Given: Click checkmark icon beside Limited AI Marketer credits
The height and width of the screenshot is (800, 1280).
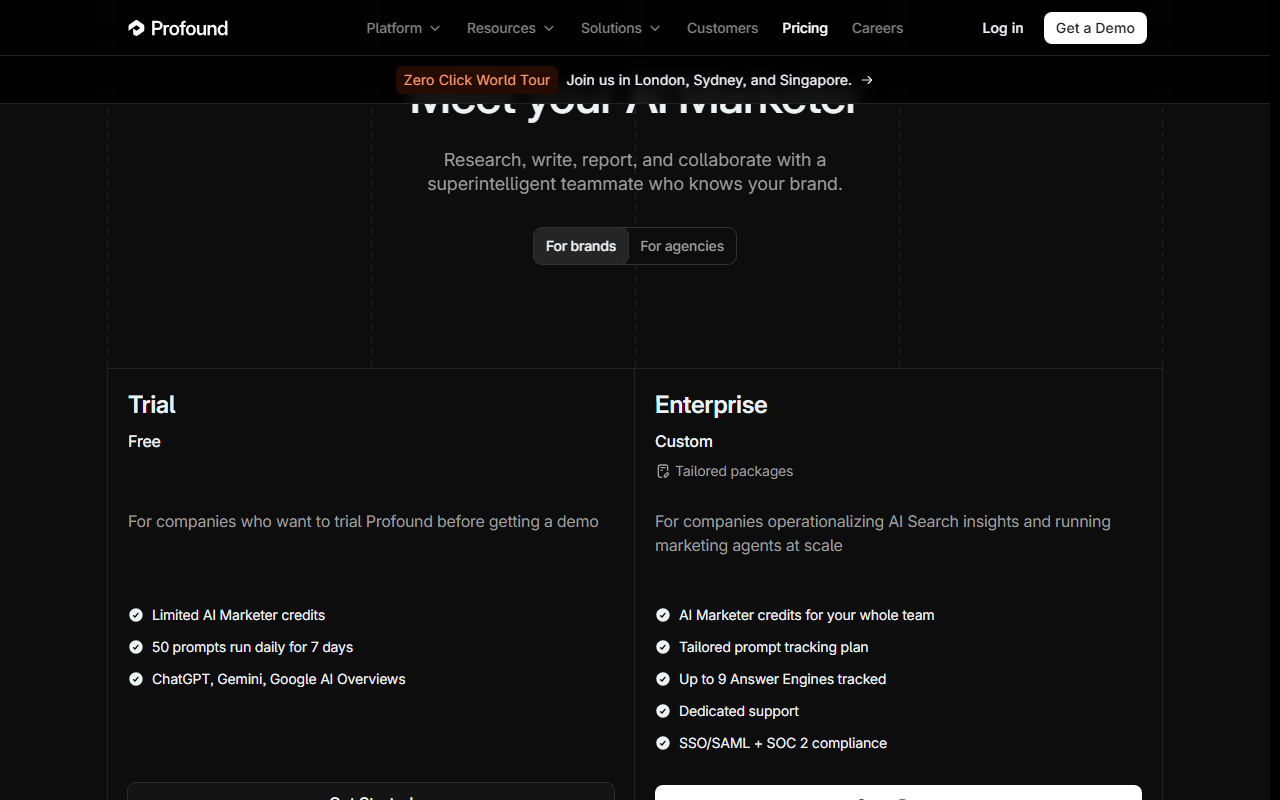Looking at the screenshot, I should (136, 615).
